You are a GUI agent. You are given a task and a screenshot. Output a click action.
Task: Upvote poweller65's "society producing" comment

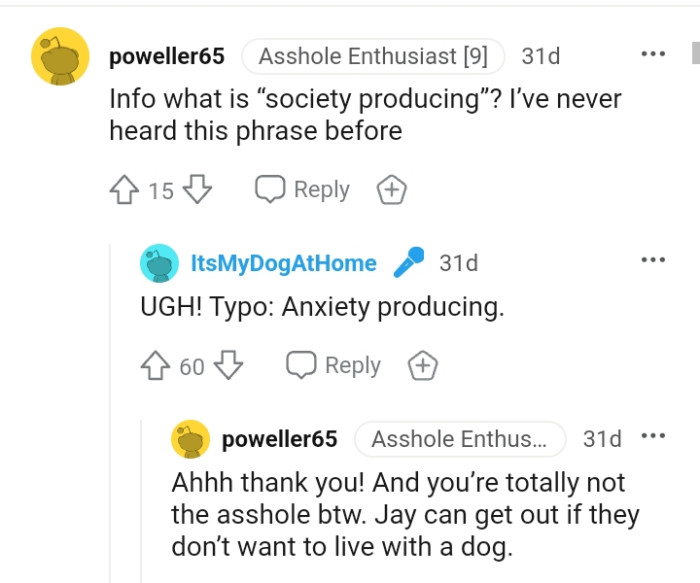(x=124, y=189)
